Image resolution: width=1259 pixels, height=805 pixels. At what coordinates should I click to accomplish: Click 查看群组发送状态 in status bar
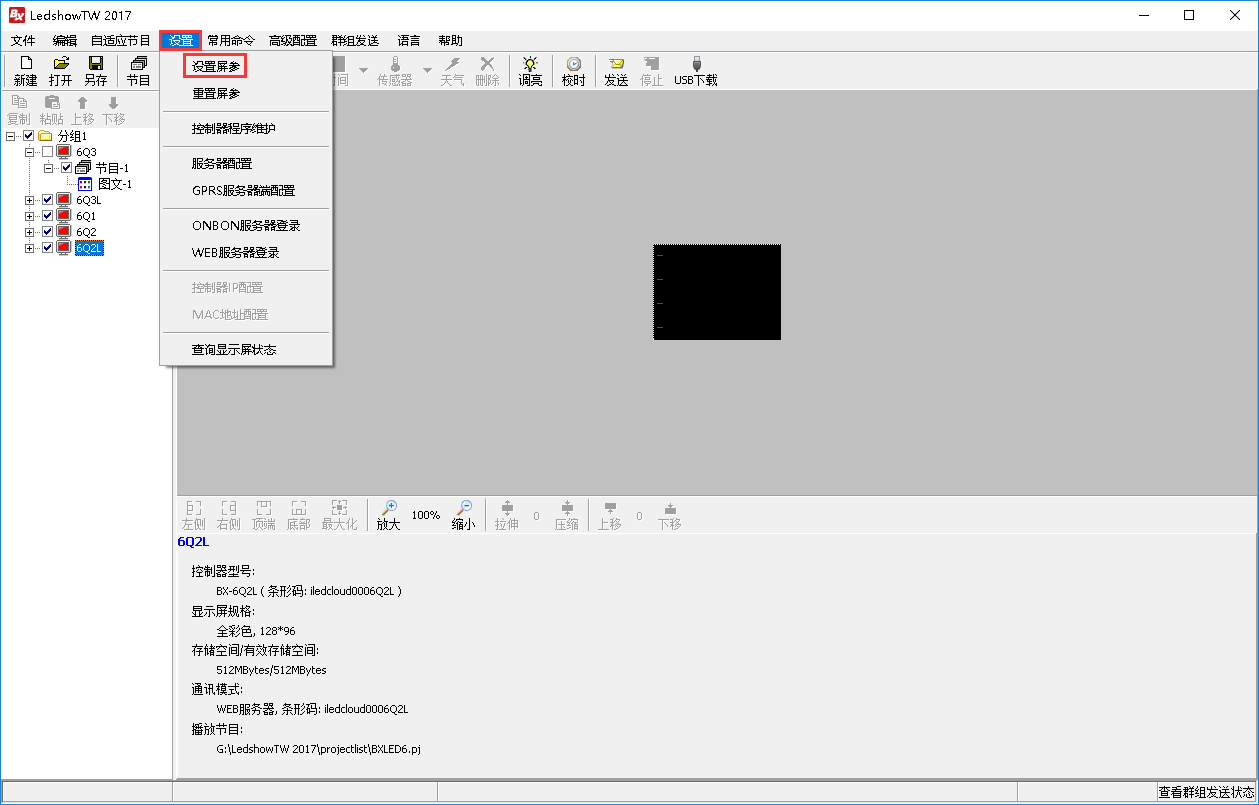tap(1206, 792)
